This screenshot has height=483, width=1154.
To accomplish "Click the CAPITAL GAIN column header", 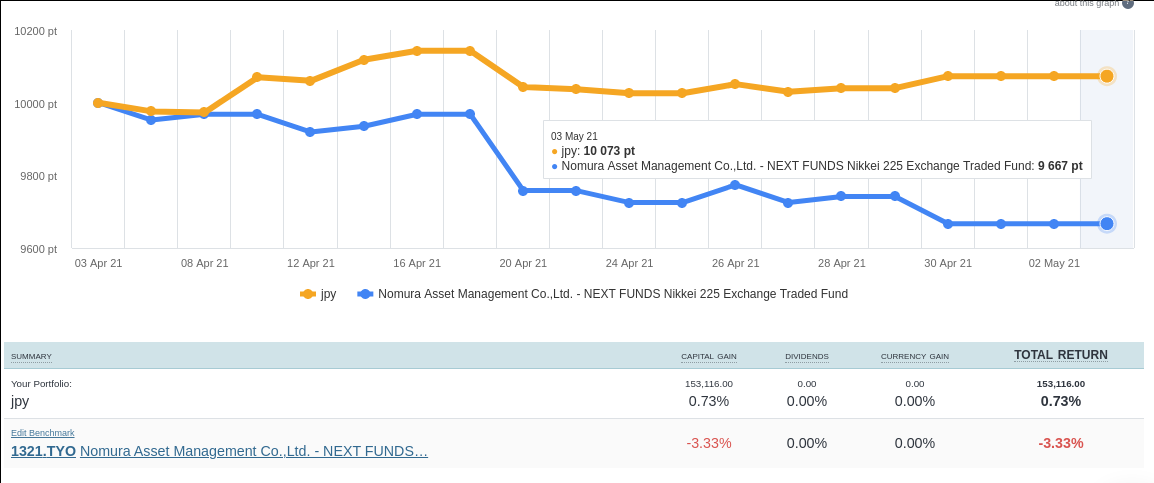I will click(x=708, y=357).
